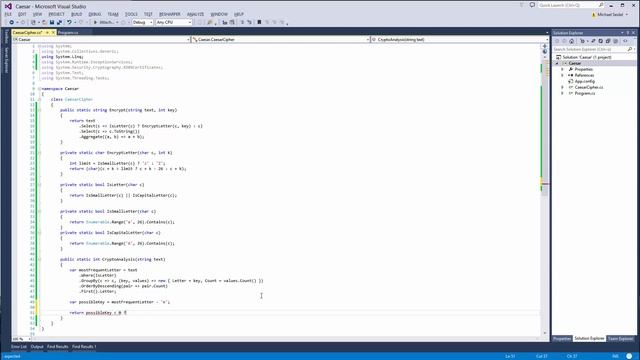Select Solution 'Caesar' node
Image resolution: width=640 pixels, height=360 pixels.
pos(587,57)
